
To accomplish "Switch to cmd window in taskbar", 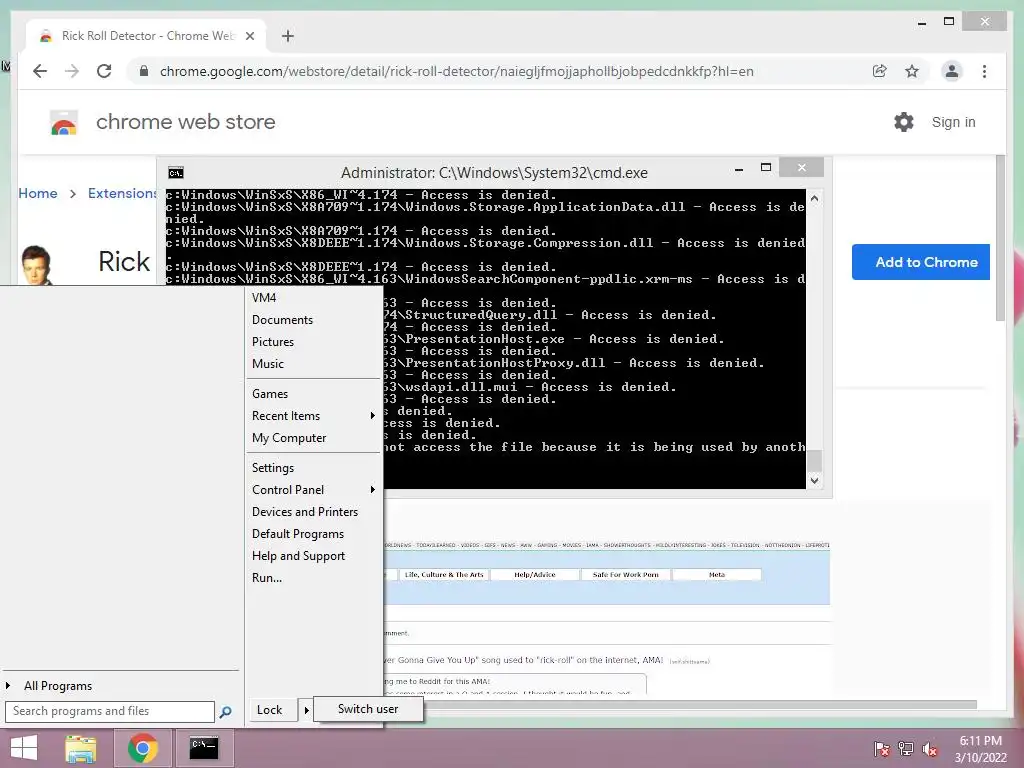I will click(x=204, y=748).
